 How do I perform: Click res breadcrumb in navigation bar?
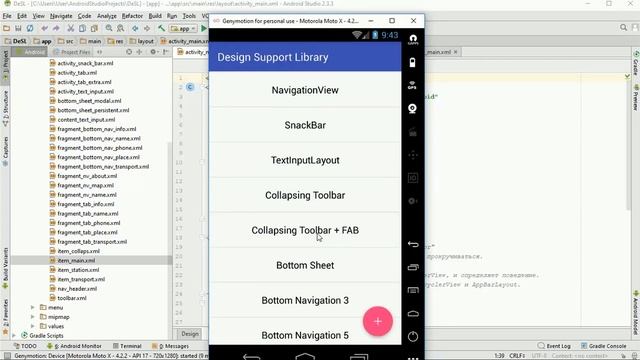tap(116, 41)
